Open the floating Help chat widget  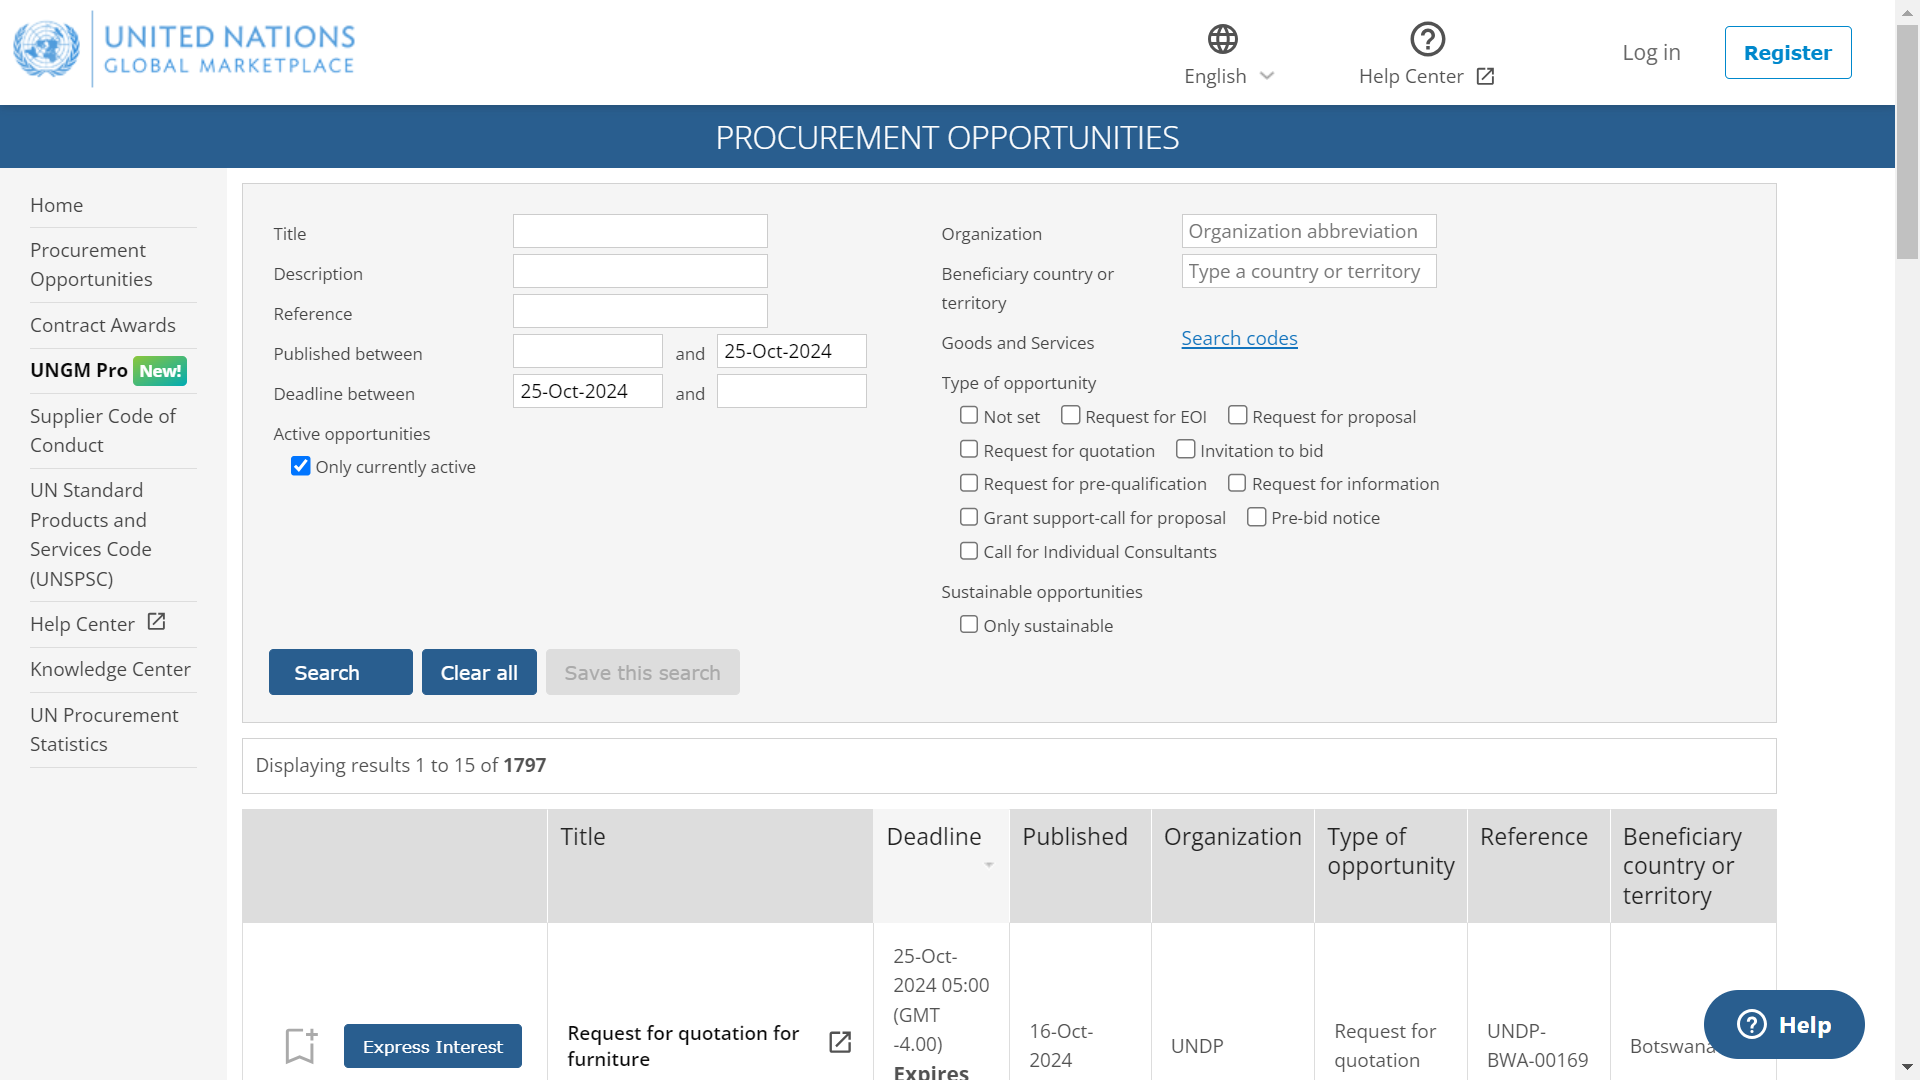1783,1024
